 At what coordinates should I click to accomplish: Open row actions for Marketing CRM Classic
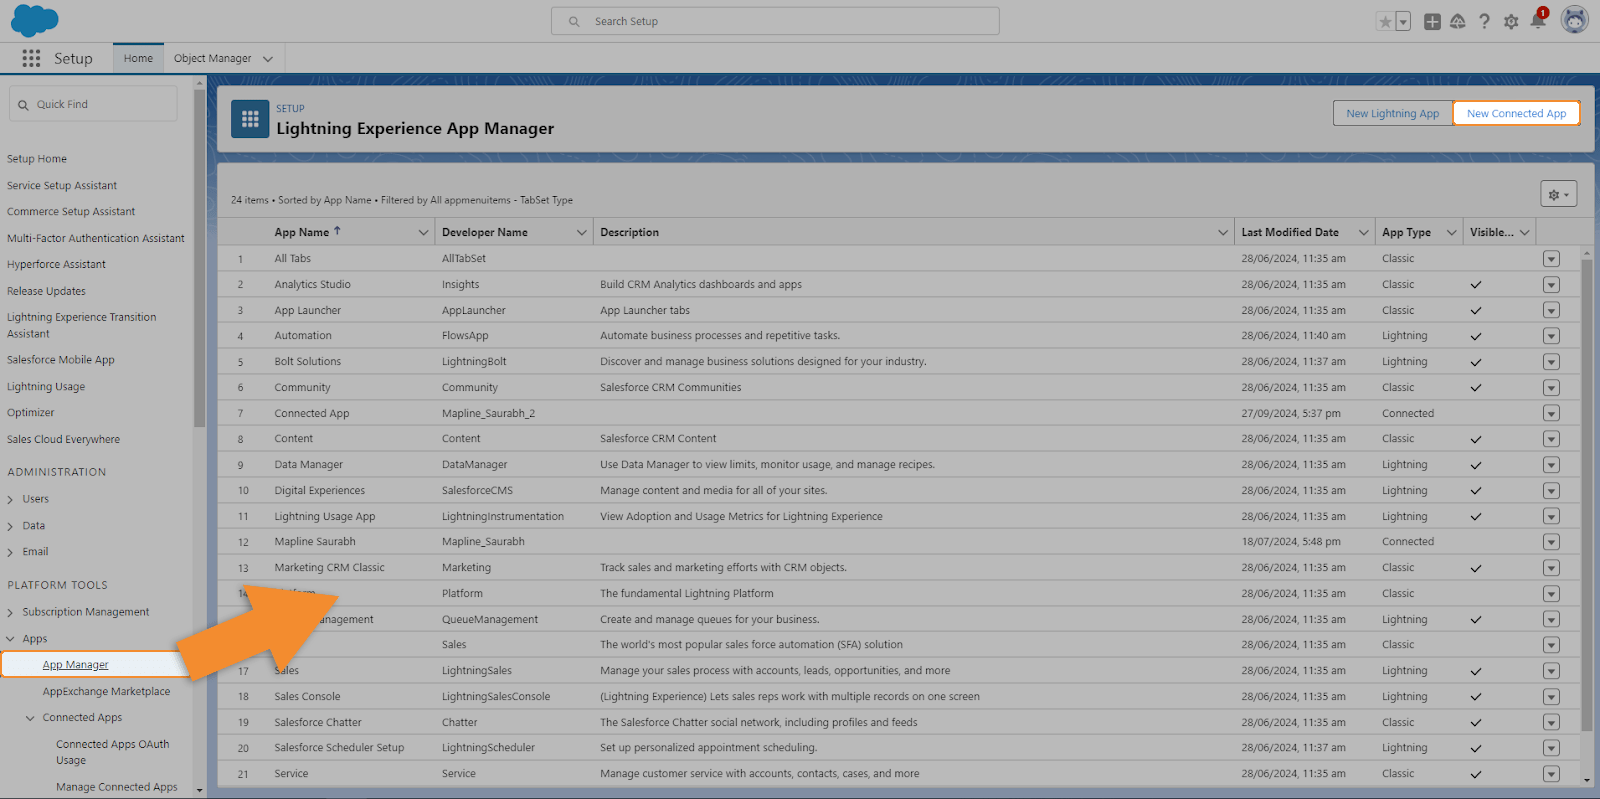1551,568
